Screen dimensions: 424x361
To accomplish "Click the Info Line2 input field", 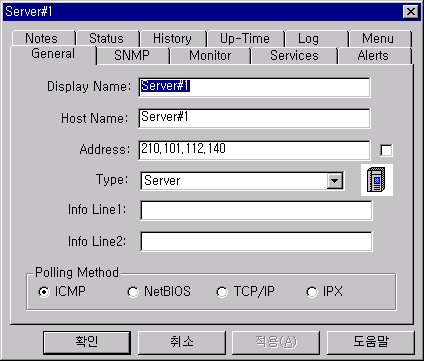I will pyautogui.click(x=256, y=241).
